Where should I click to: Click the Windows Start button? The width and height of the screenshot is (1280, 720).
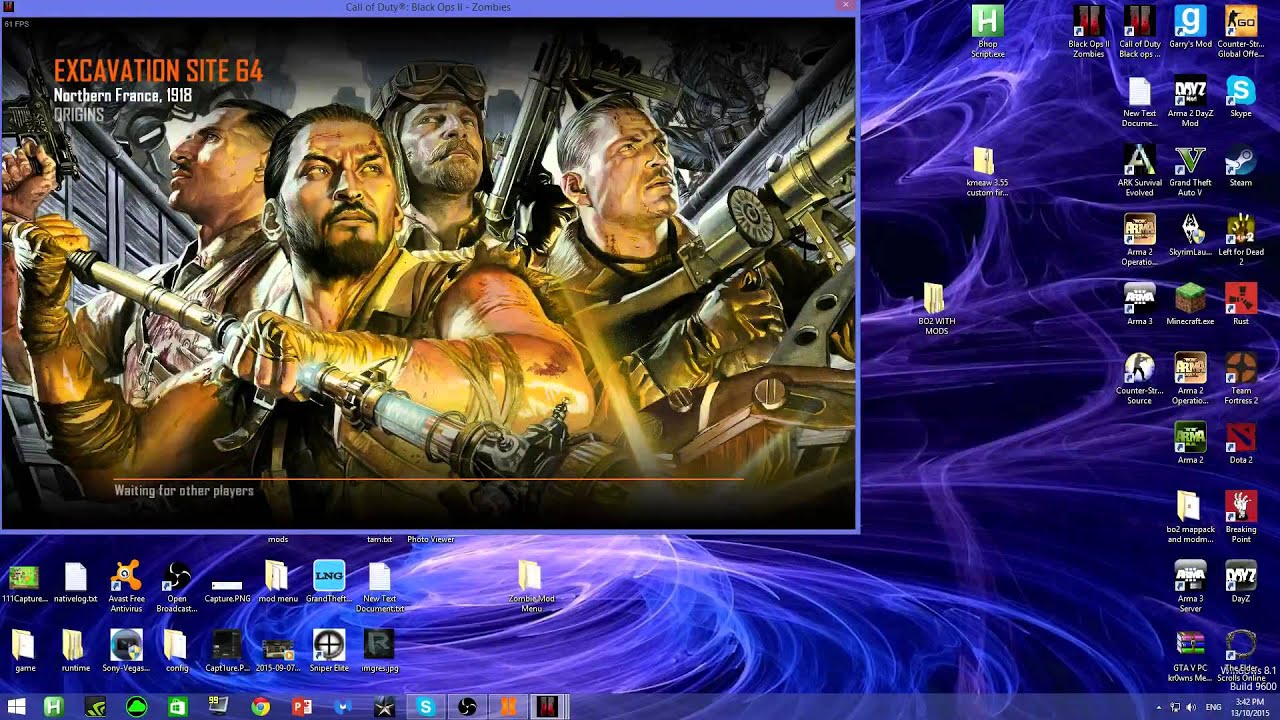15,707
